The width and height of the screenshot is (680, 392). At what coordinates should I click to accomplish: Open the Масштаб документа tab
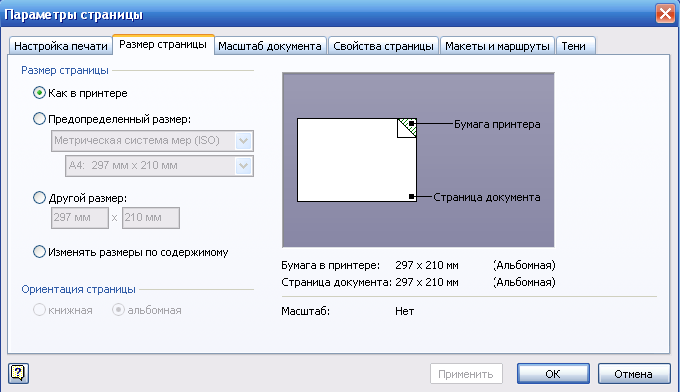coord(270,46)
